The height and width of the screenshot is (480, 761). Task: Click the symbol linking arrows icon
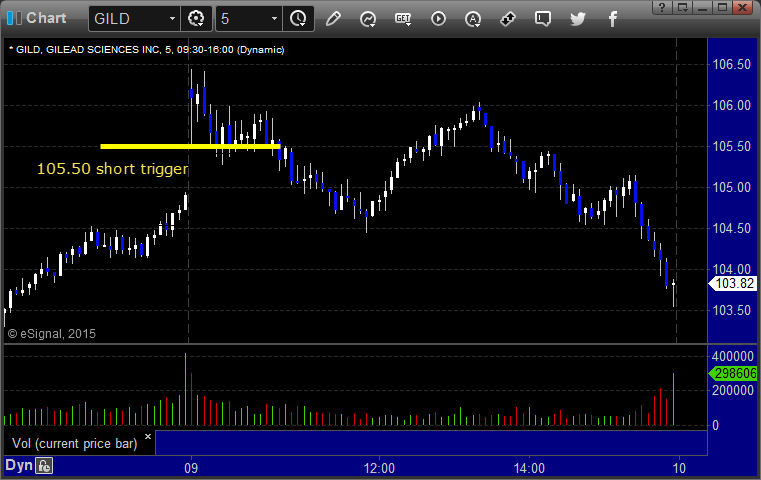pos(508,19)
